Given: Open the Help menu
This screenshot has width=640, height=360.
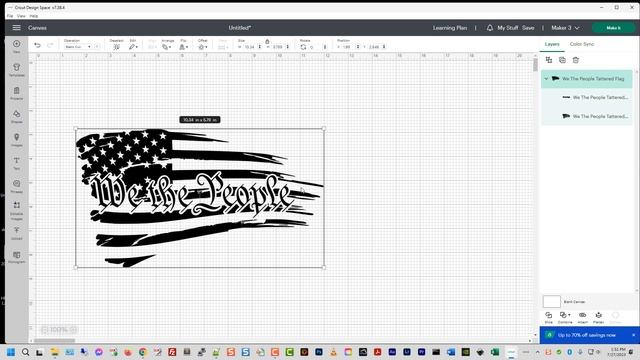Looking at the screenshot, I should 34,16.
